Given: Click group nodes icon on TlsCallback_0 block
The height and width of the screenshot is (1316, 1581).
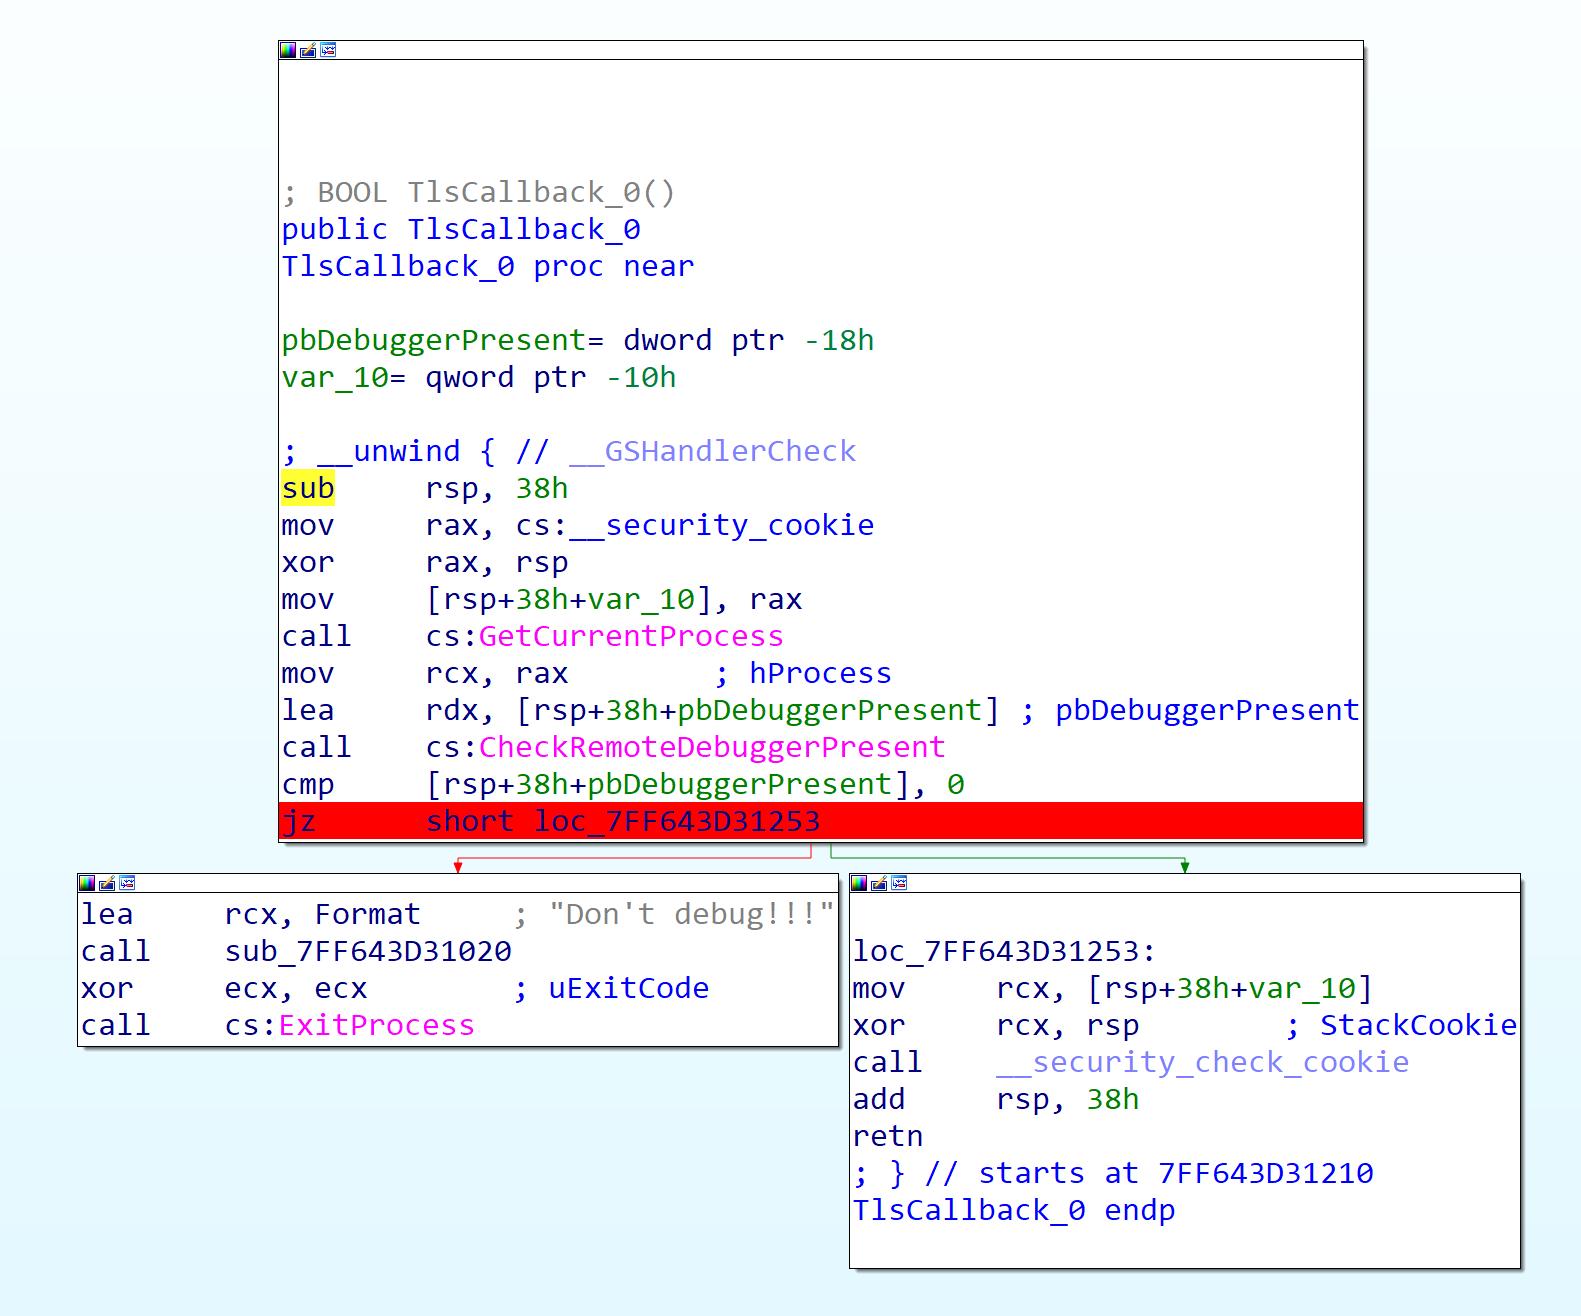Looking at the screenshot, I should [328, 50].
